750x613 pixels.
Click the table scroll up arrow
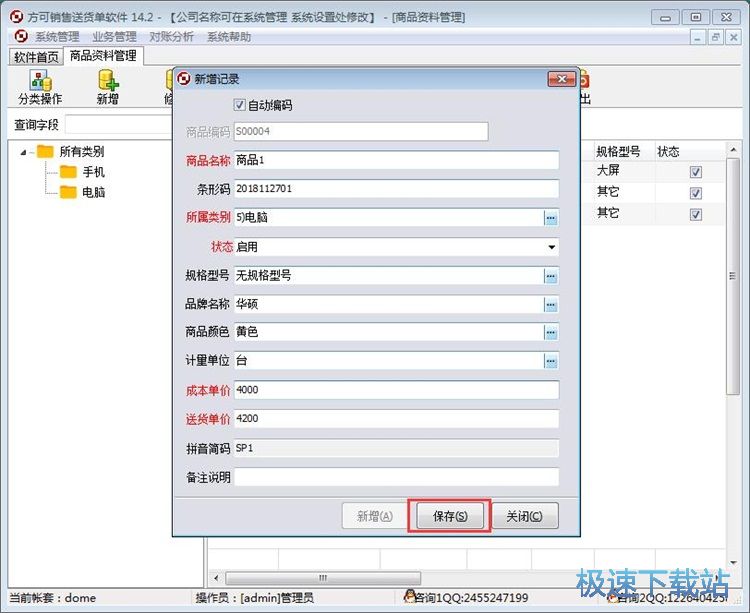(733, 150)
